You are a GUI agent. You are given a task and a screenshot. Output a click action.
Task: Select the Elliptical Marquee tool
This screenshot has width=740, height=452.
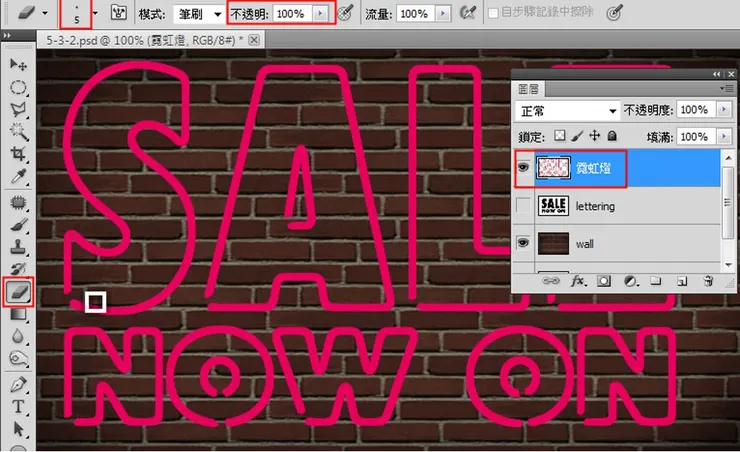click(18, 87)
